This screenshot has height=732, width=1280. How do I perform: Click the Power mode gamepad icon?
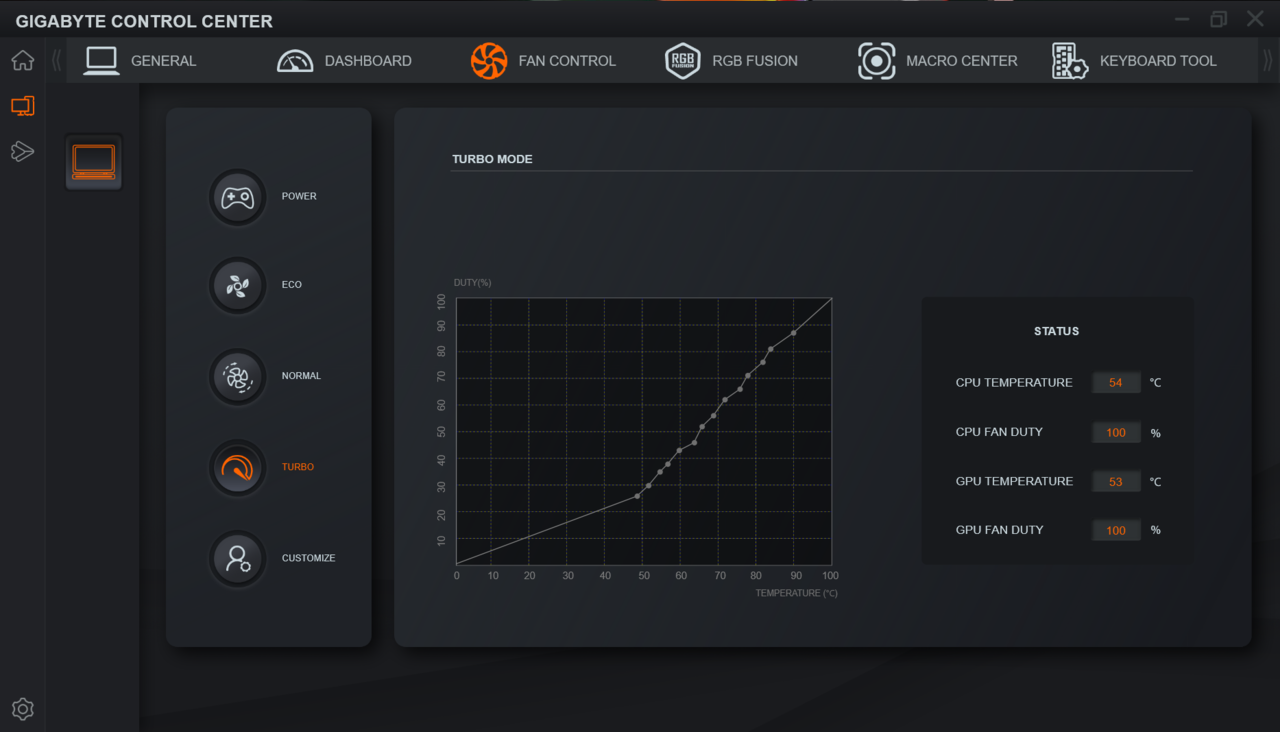(237, 197)
